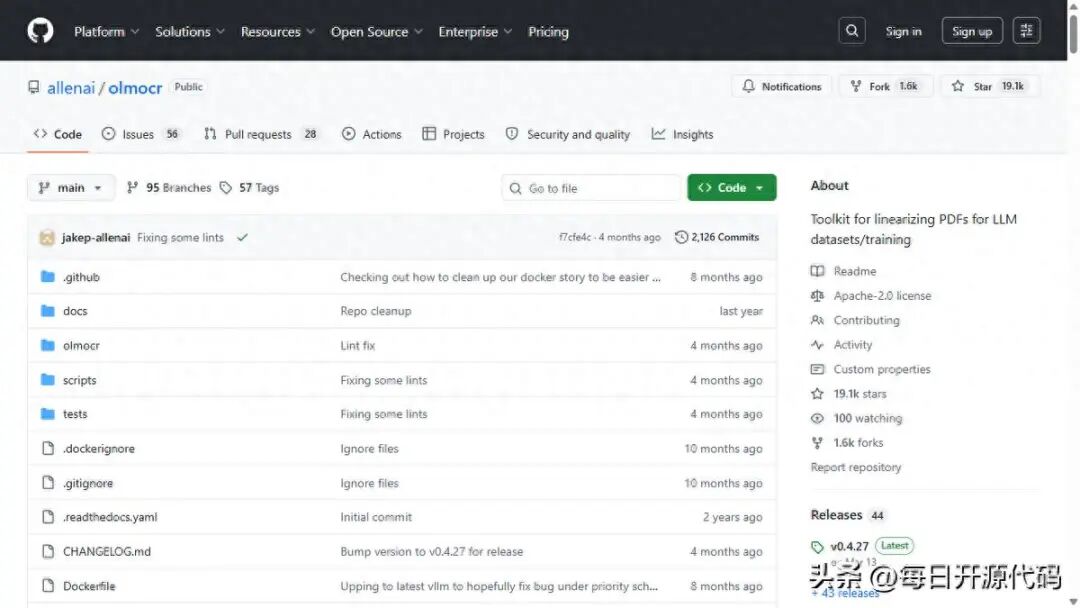The image size is (1080, 608).
Task: Switch to the Projects tab
Action: (453, 134)
